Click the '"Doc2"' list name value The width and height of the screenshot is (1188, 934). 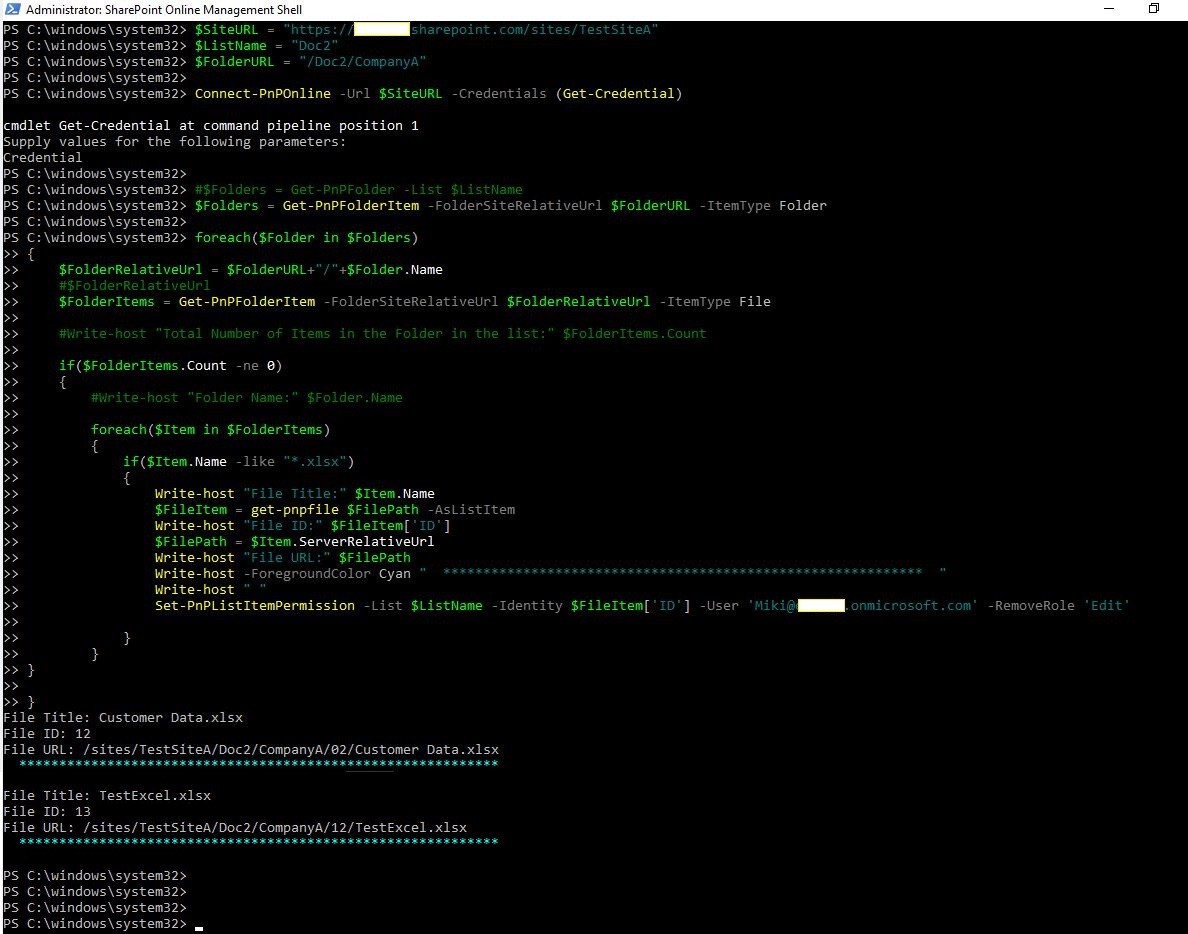[314, 45]
